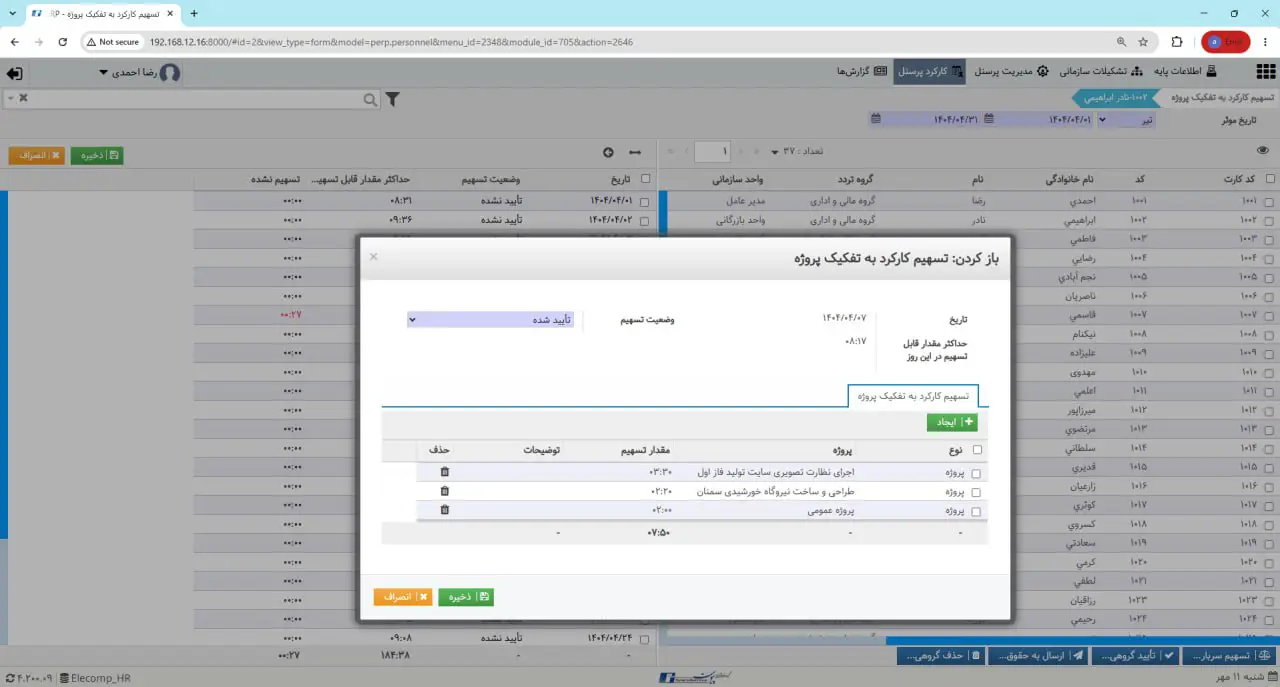The height and width of the screenshot is (687, 1280).
Task: Select the تسهیم کارکرد به تفکیک پروژه tab
Action: point(912,396)
